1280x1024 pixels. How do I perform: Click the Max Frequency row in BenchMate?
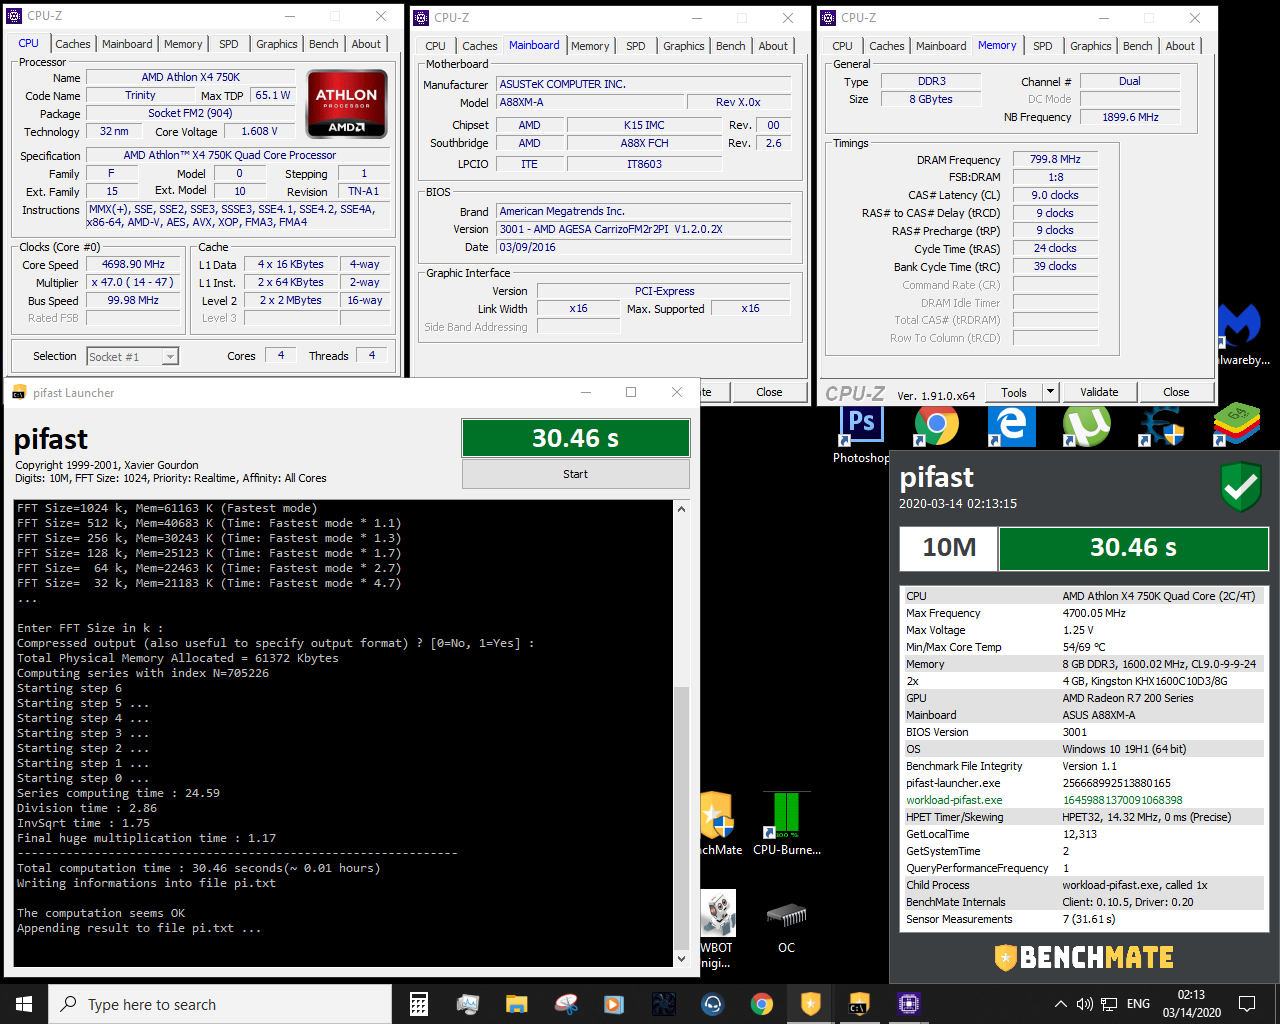pyautogui.click(x=1083, y=613)
